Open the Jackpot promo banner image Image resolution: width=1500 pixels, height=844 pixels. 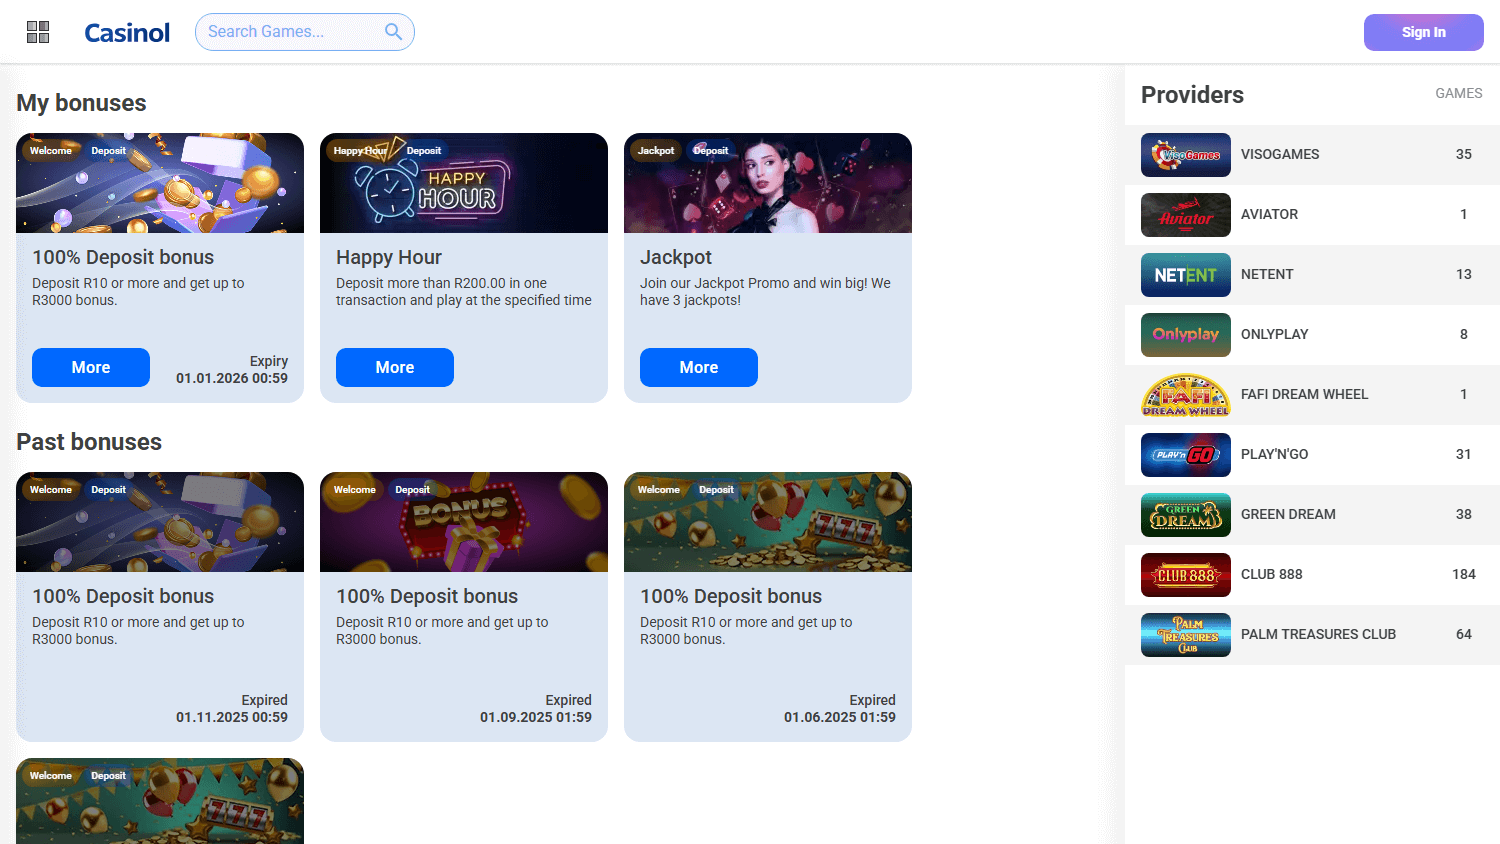(x=767, y=183)
